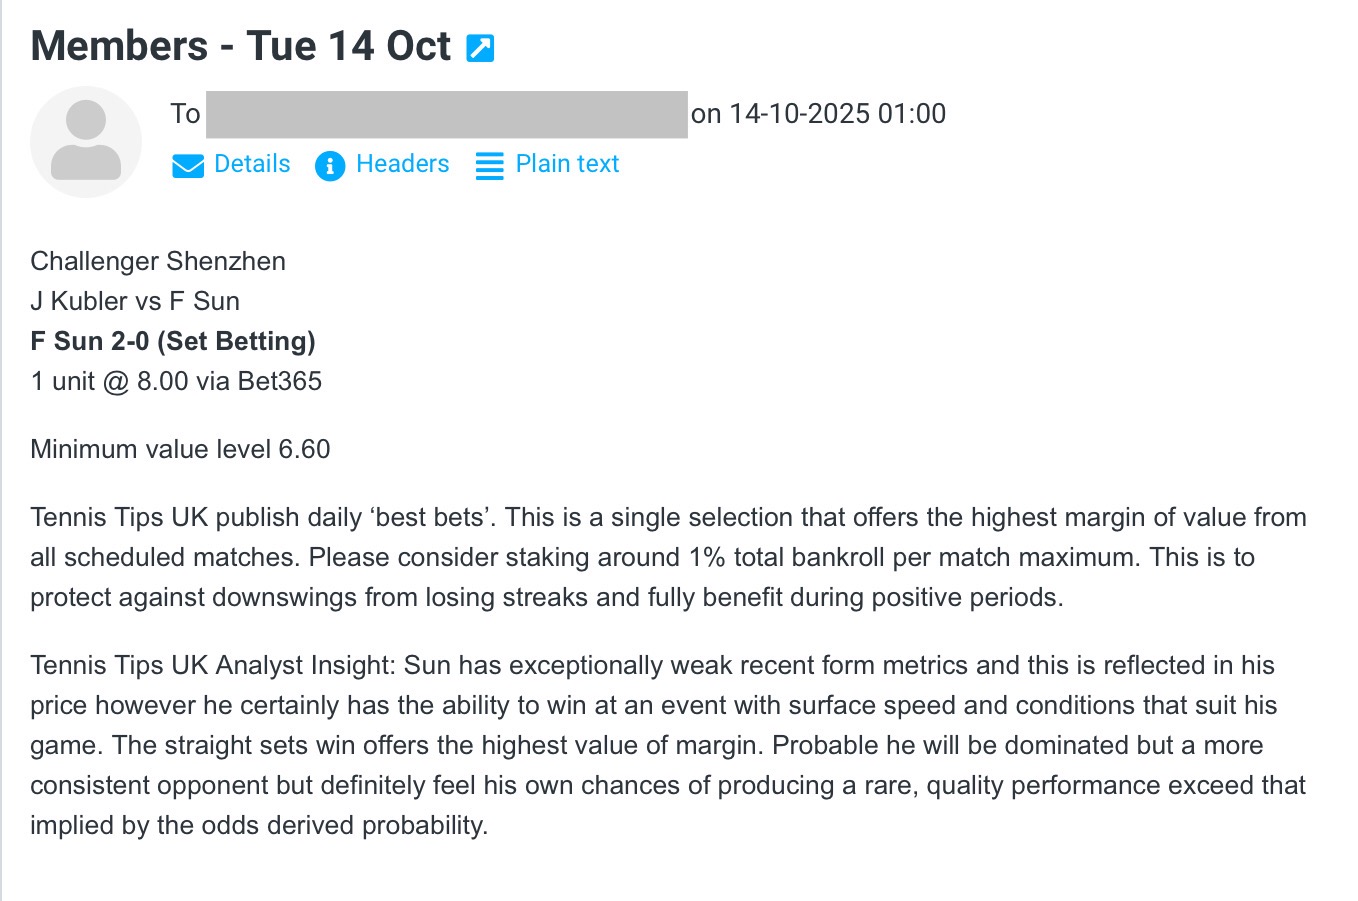
Task: Click the Analyst Insight paragraph
Action: click(x=668, y=745)
